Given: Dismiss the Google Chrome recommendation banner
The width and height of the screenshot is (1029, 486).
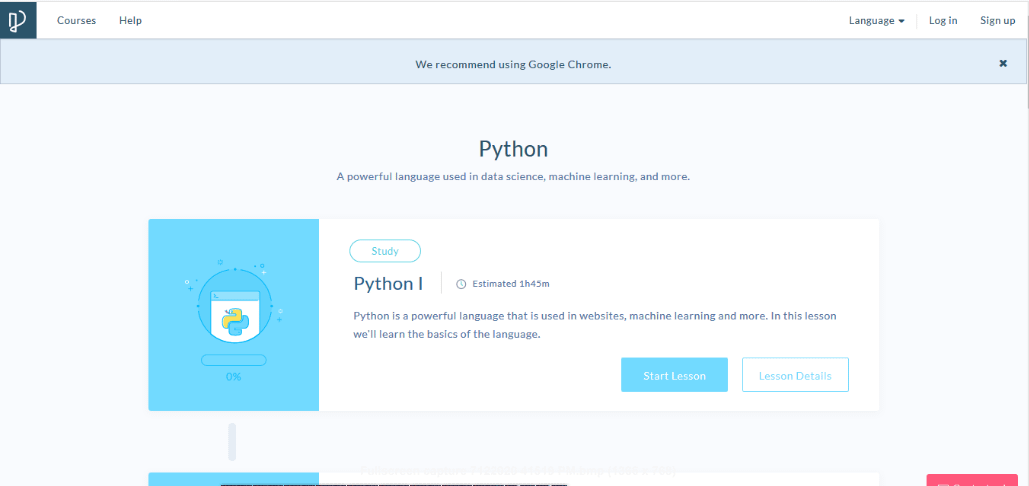Looking at the screenshot, I should pyautogui.click(x=1002, y=63).
